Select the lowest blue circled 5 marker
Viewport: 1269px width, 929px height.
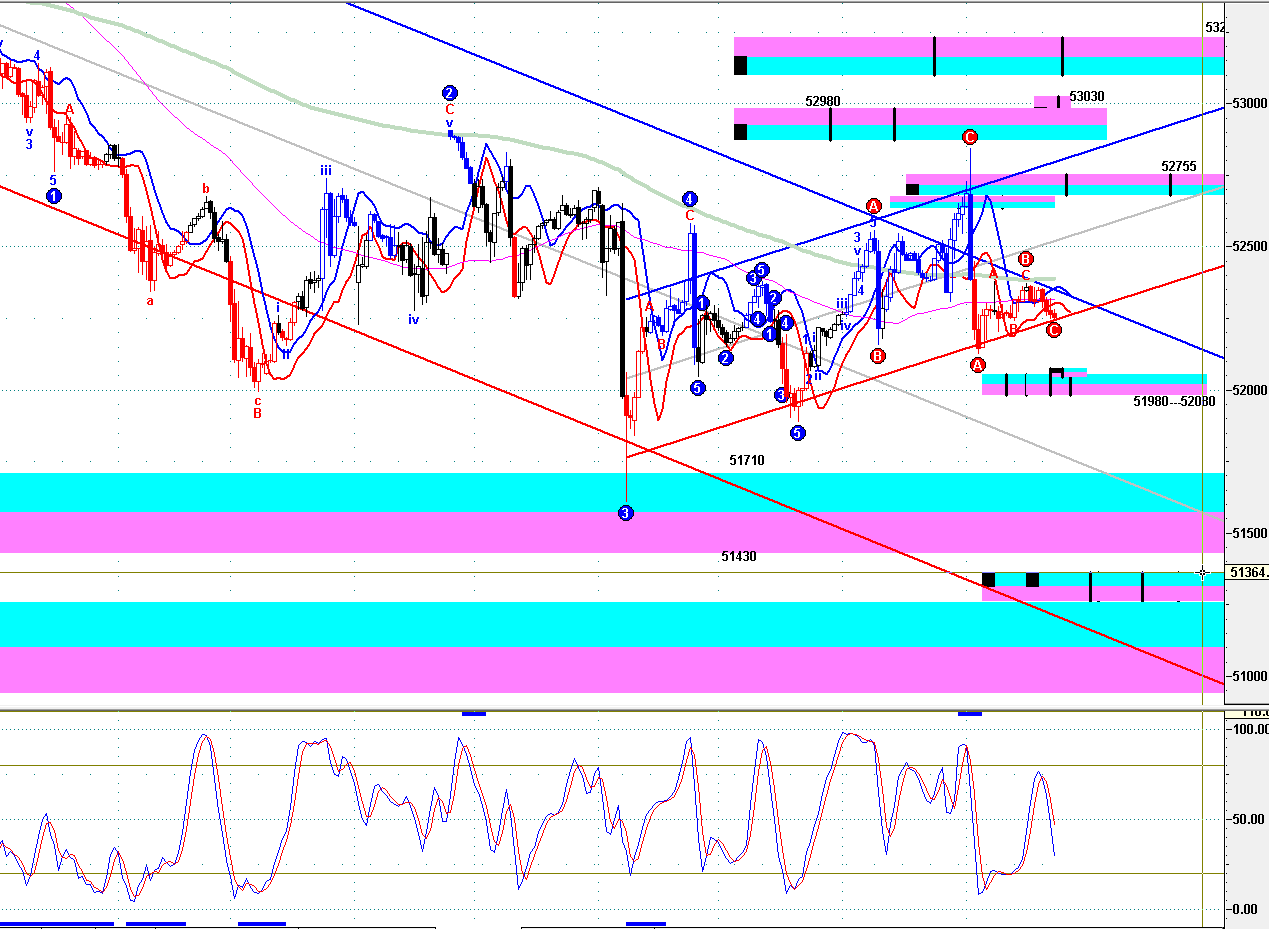tap(797, 433)
